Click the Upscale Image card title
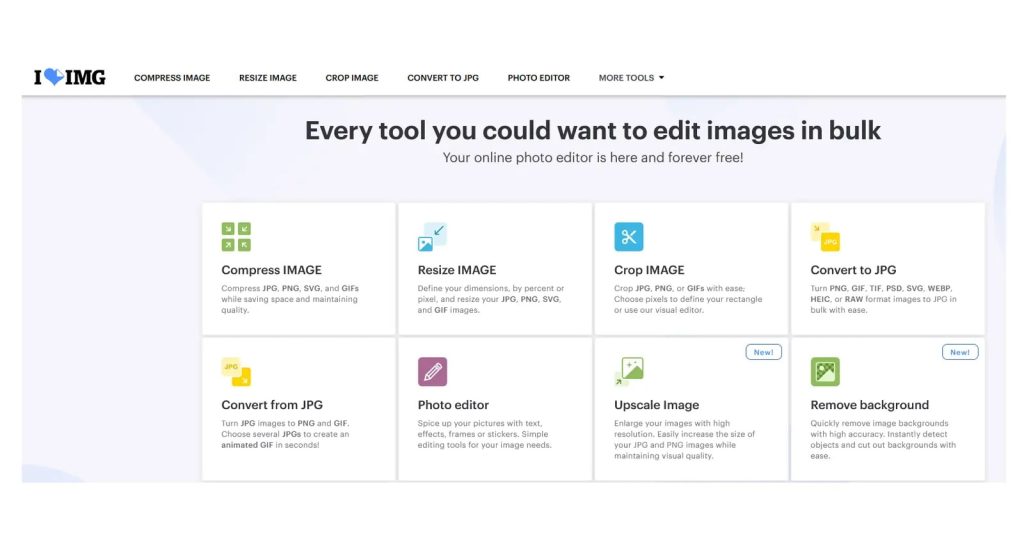 pos(656,405)
